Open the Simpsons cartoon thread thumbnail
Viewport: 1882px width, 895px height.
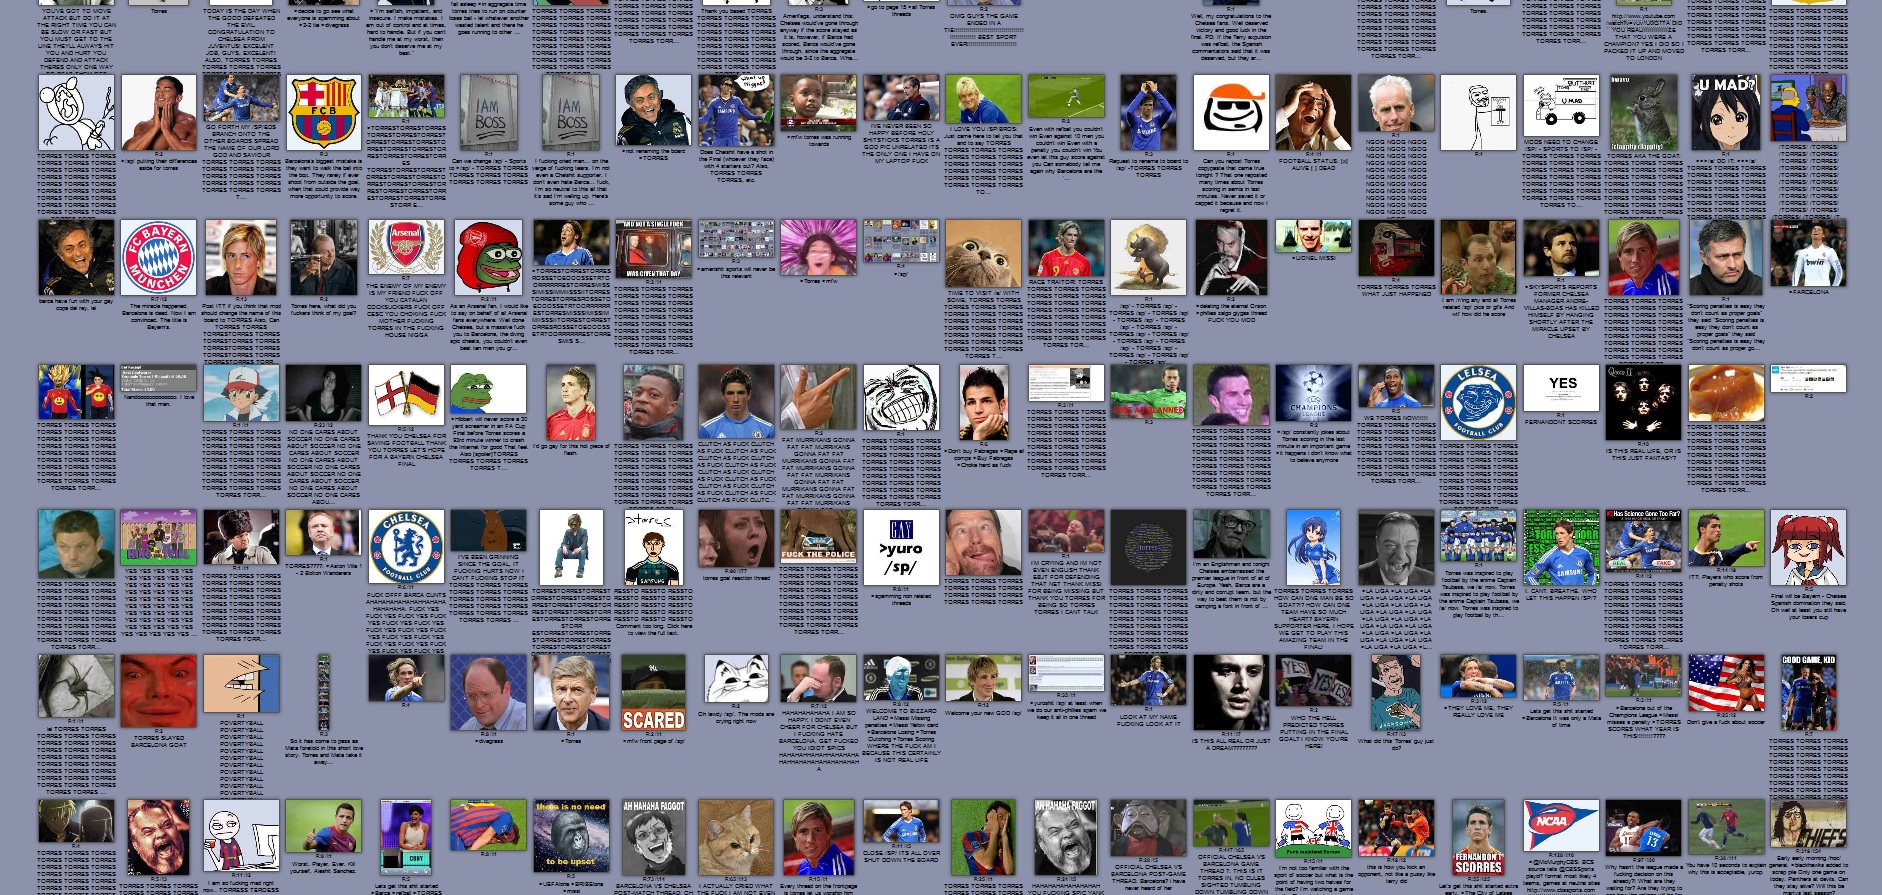[x=1808, y=108]
